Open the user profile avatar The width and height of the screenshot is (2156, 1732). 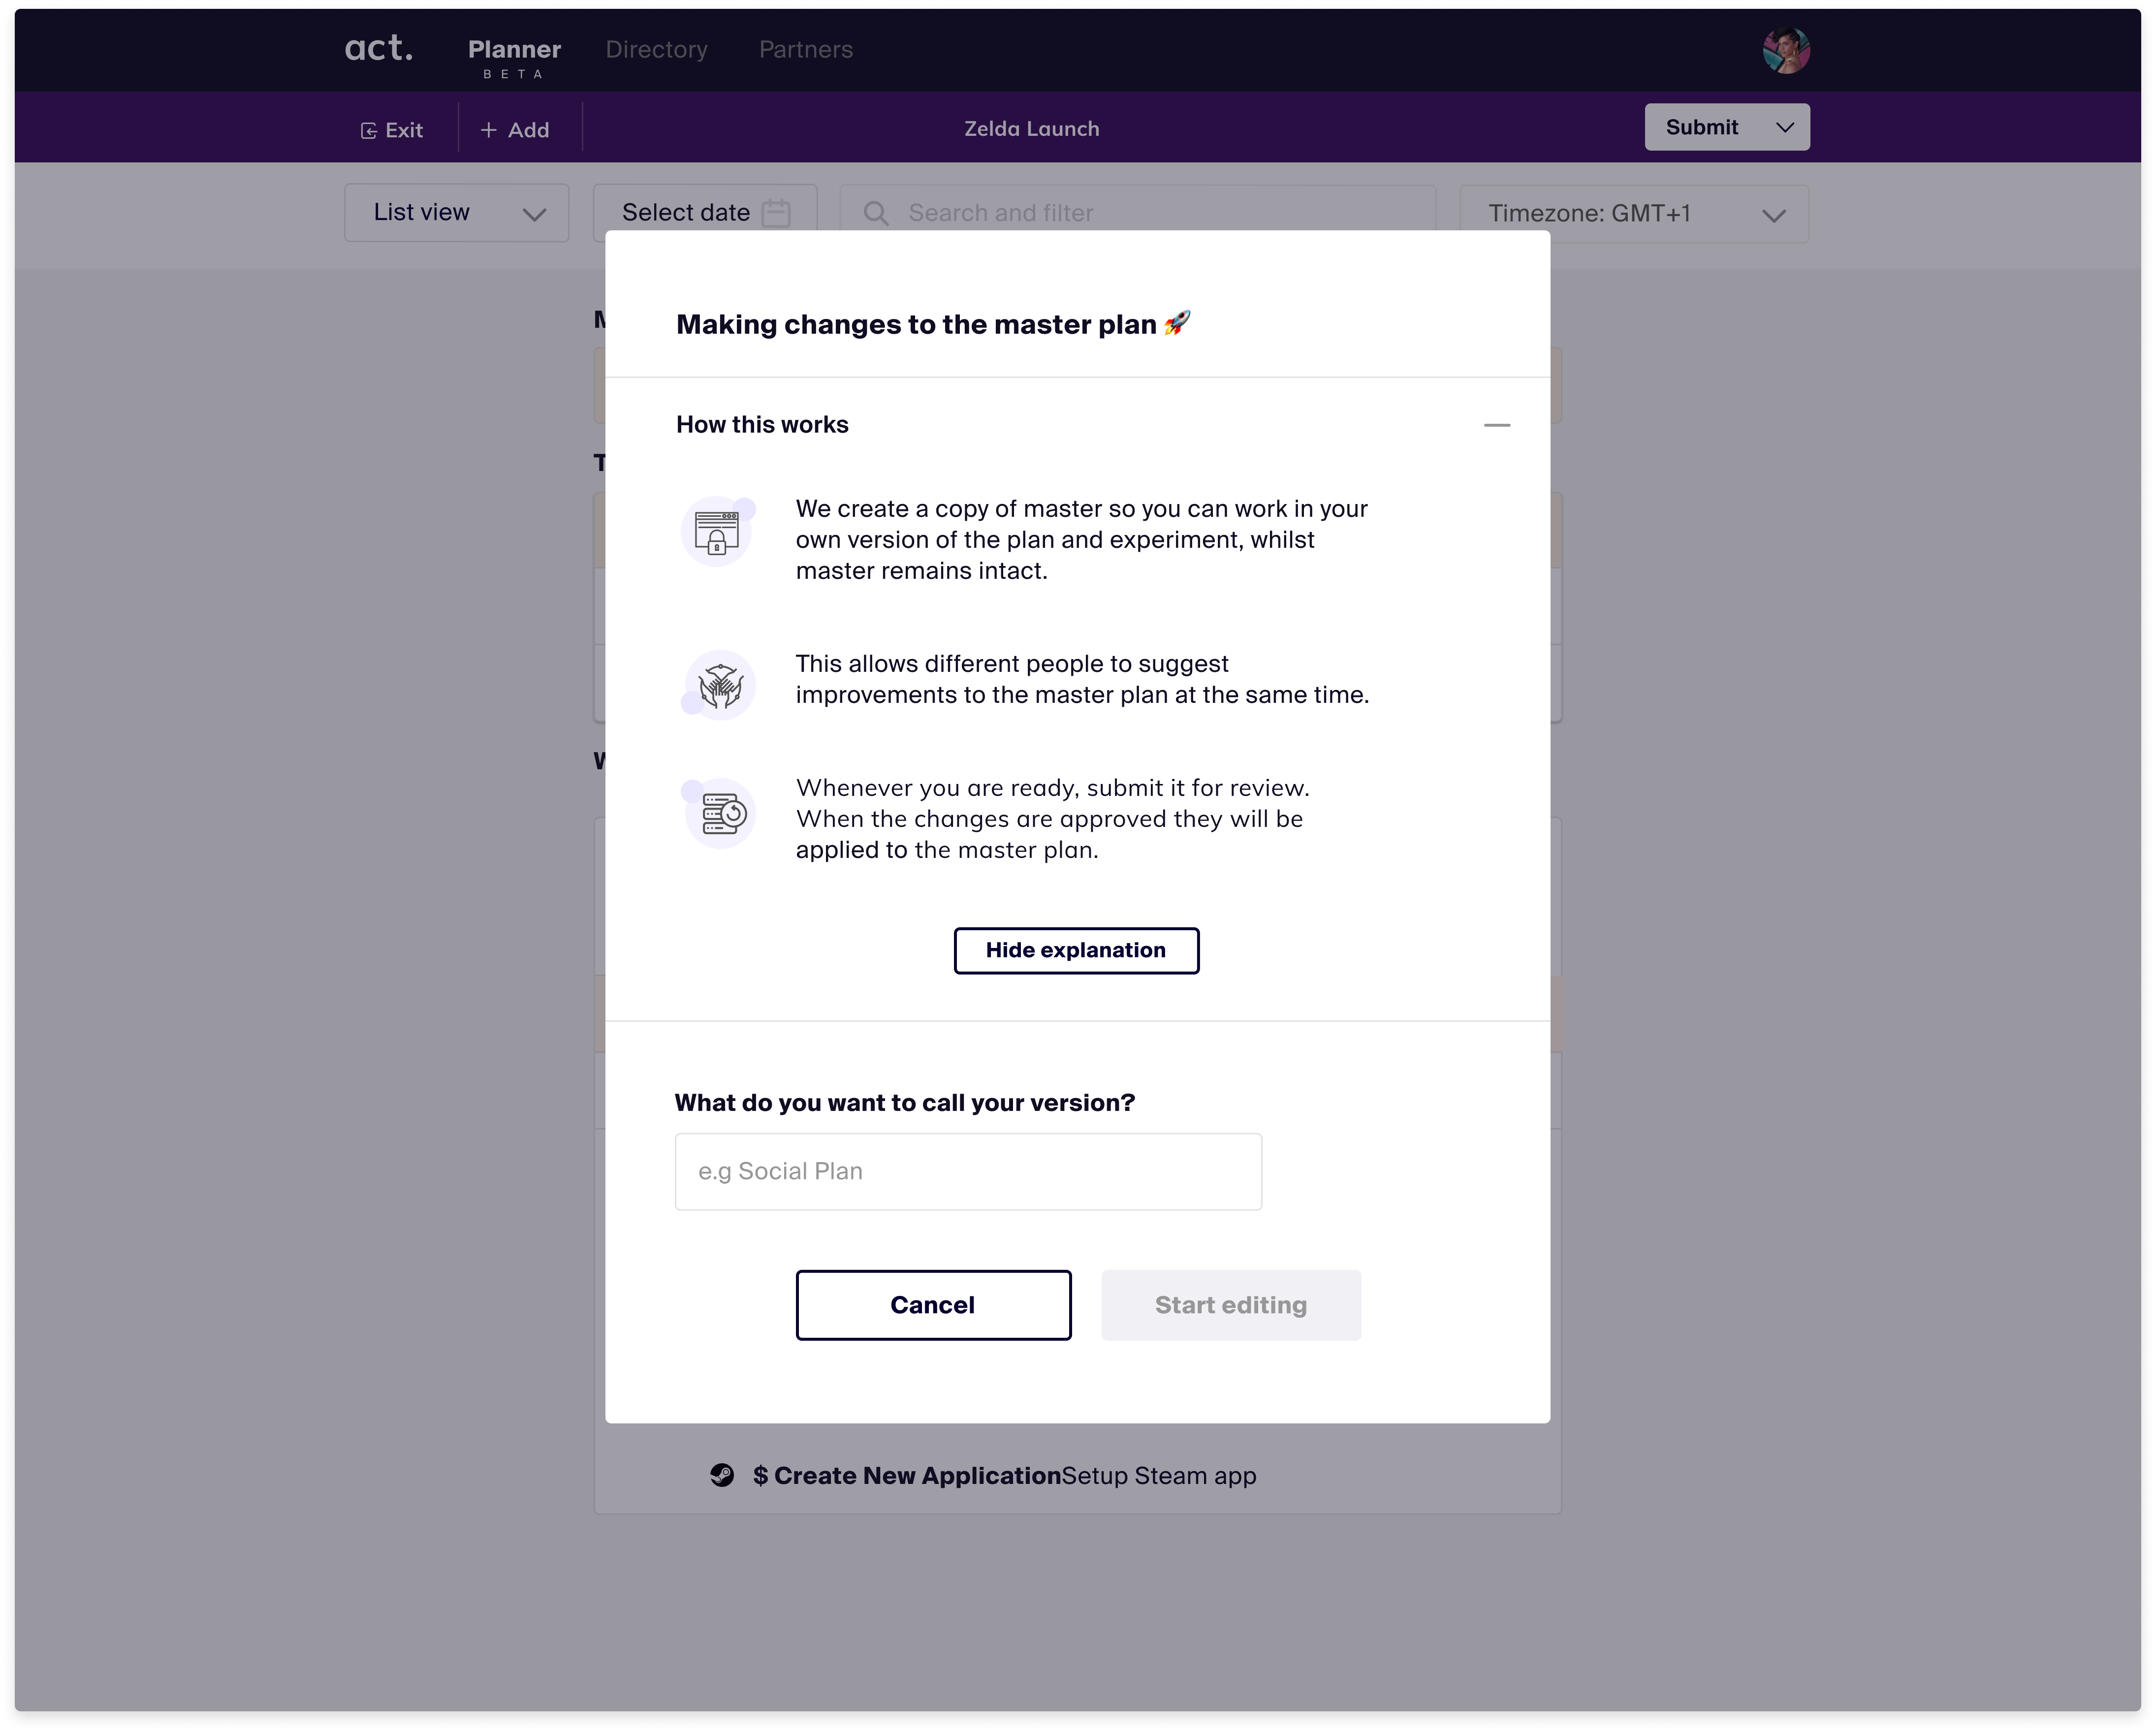[x=1785, y=50]
